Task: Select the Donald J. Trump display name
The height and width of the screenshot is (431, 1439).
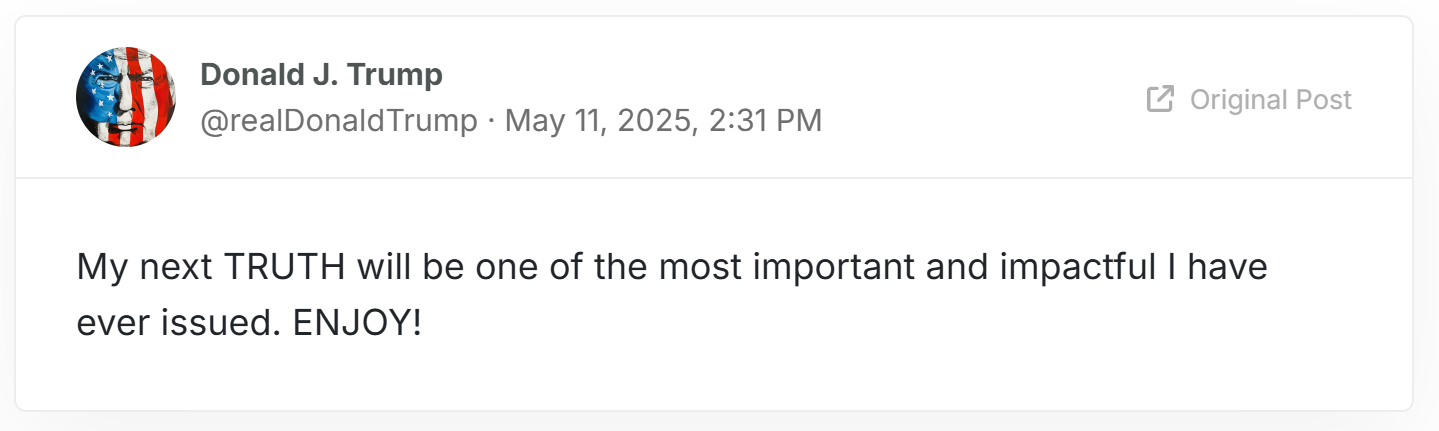Action: [322, 74]
